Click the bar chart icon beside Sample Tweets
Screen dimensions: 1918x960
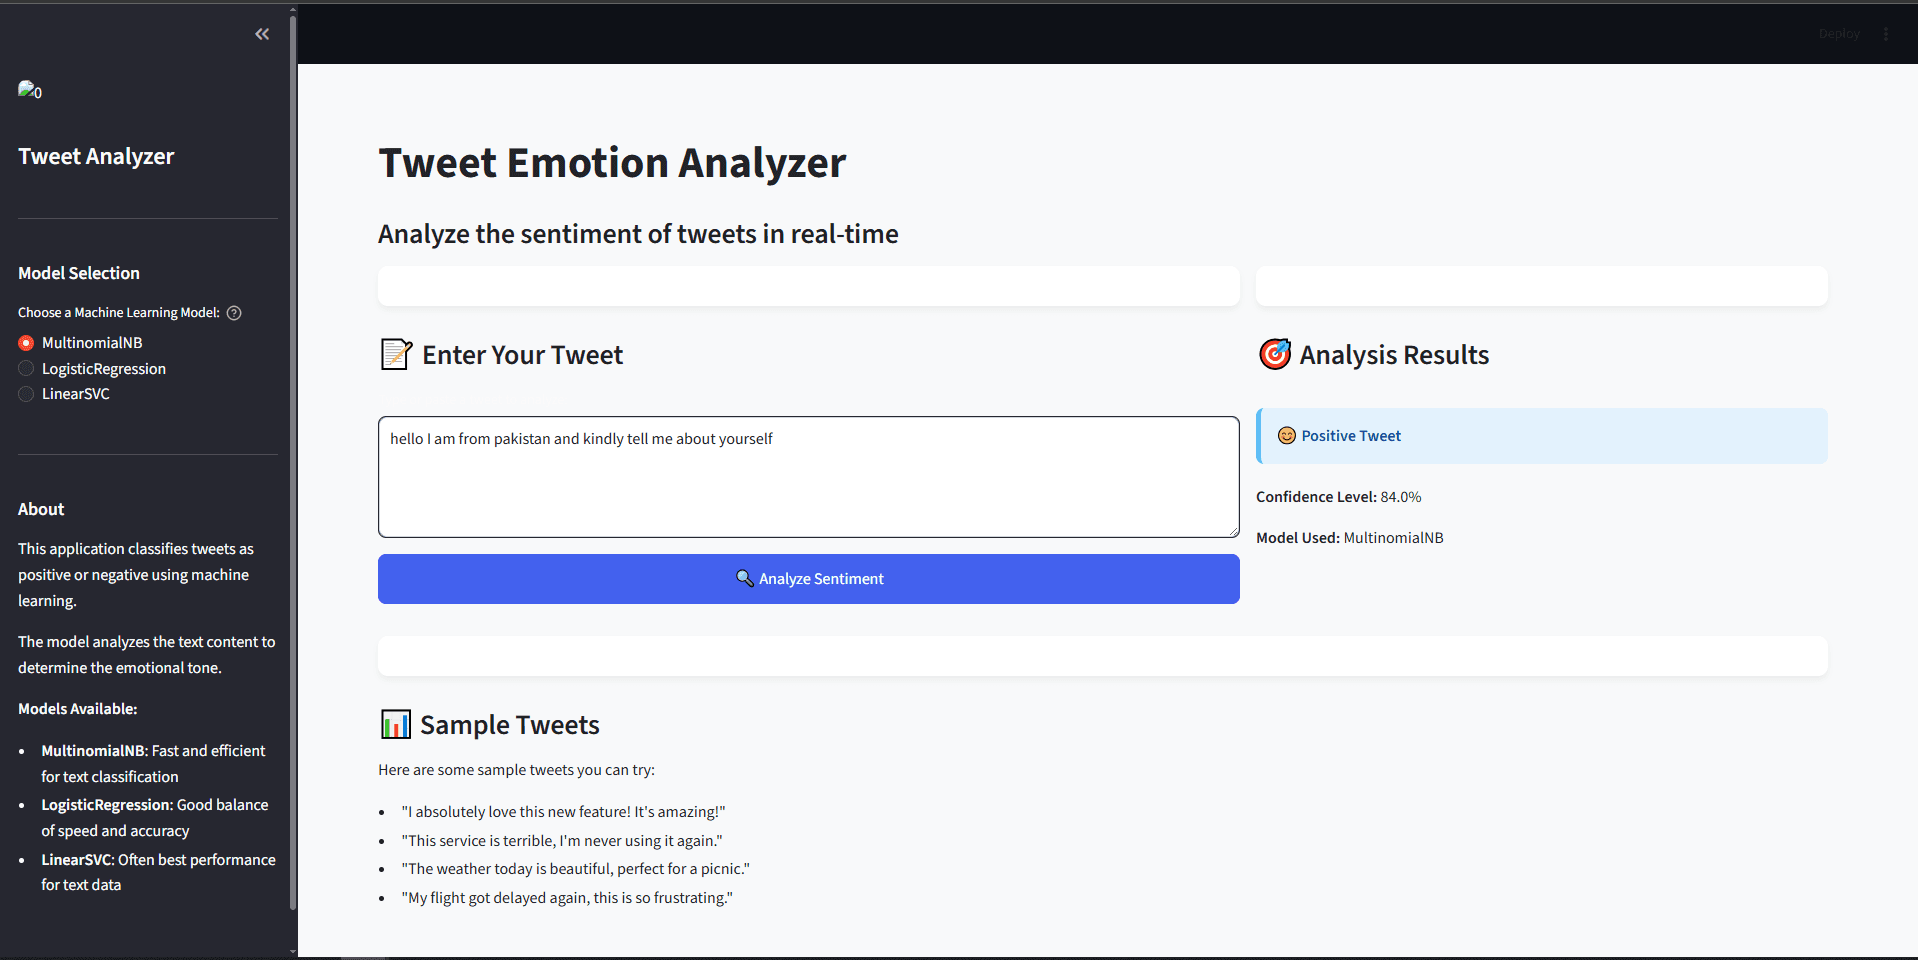395,724
